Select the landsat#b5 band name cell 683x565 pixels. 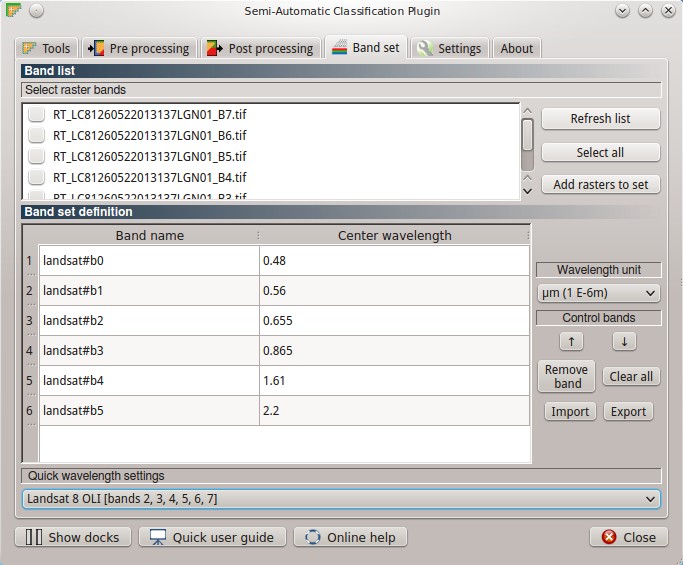[x=149, y=411]
